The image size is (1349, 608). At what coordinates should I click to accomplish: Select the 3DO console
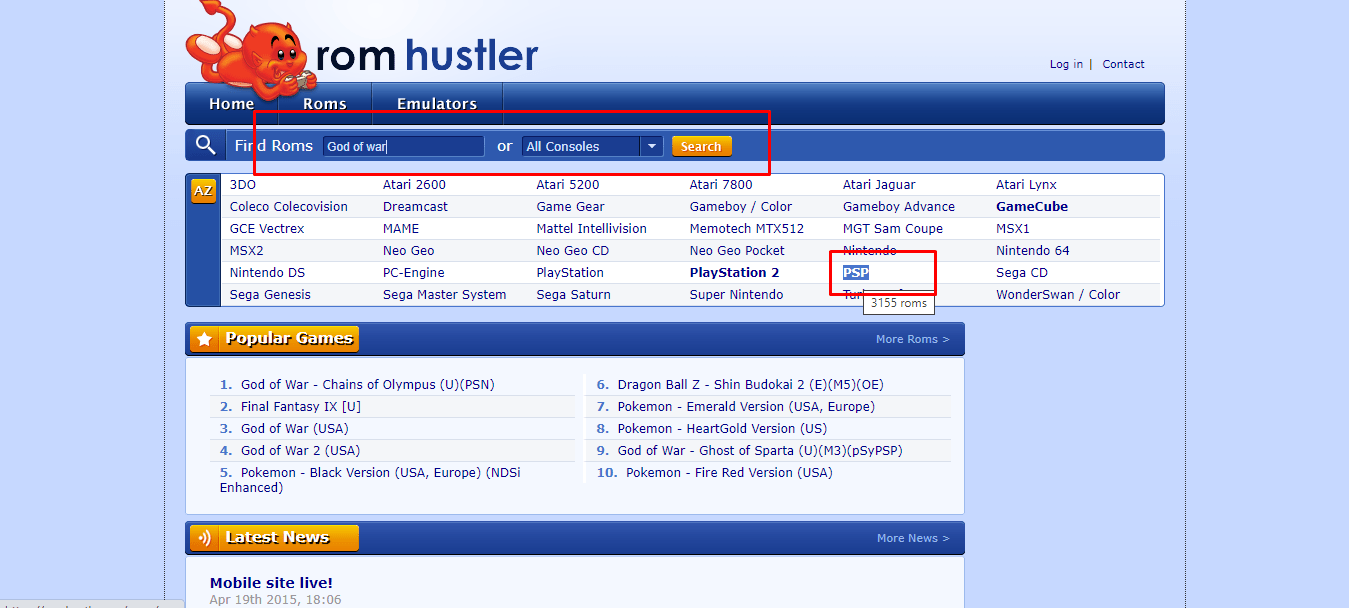243,185
